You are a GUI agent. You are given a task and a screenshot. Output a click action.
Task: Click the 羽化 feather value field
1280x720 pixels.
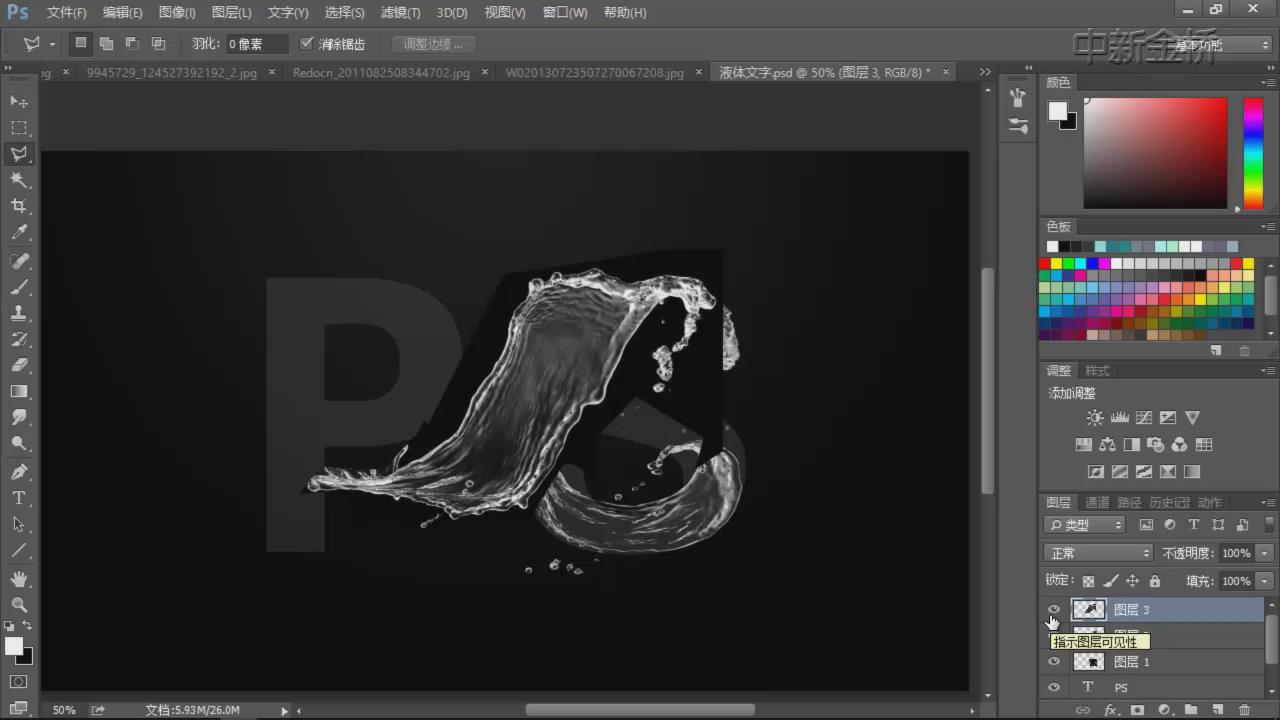click(256, 44)
